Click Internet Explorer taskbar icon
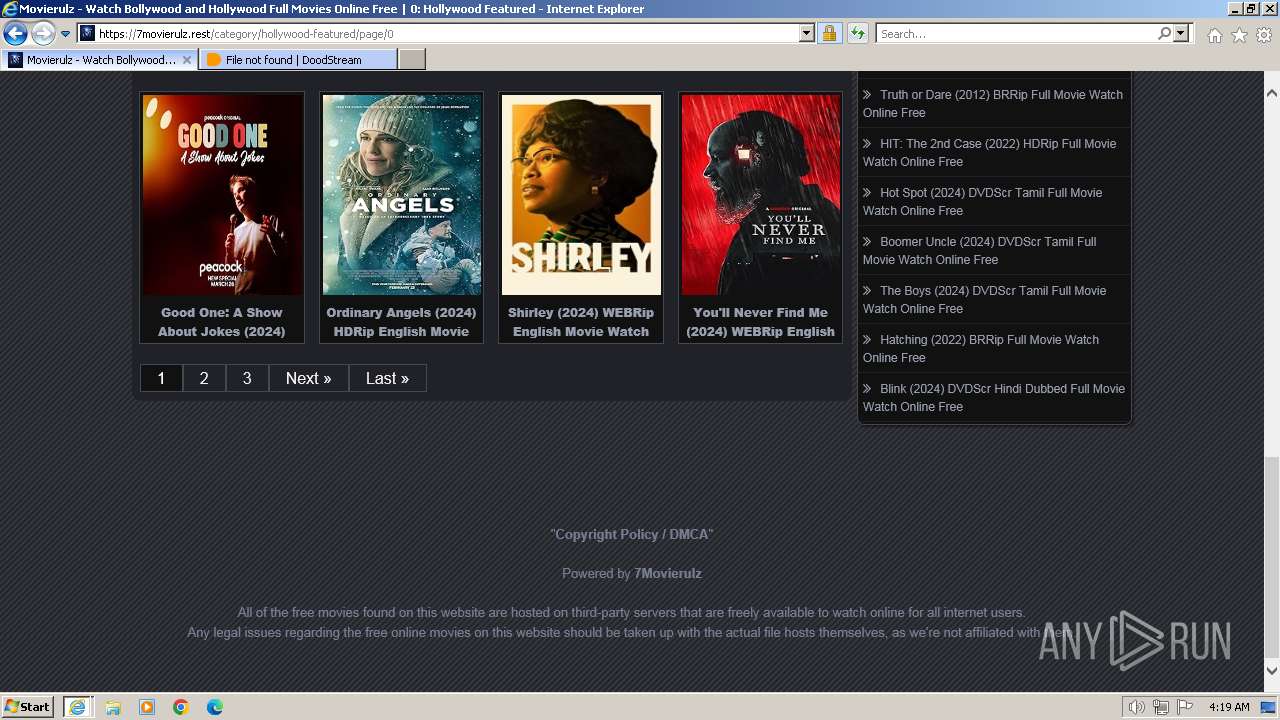1280x720 pixels. 77,706
